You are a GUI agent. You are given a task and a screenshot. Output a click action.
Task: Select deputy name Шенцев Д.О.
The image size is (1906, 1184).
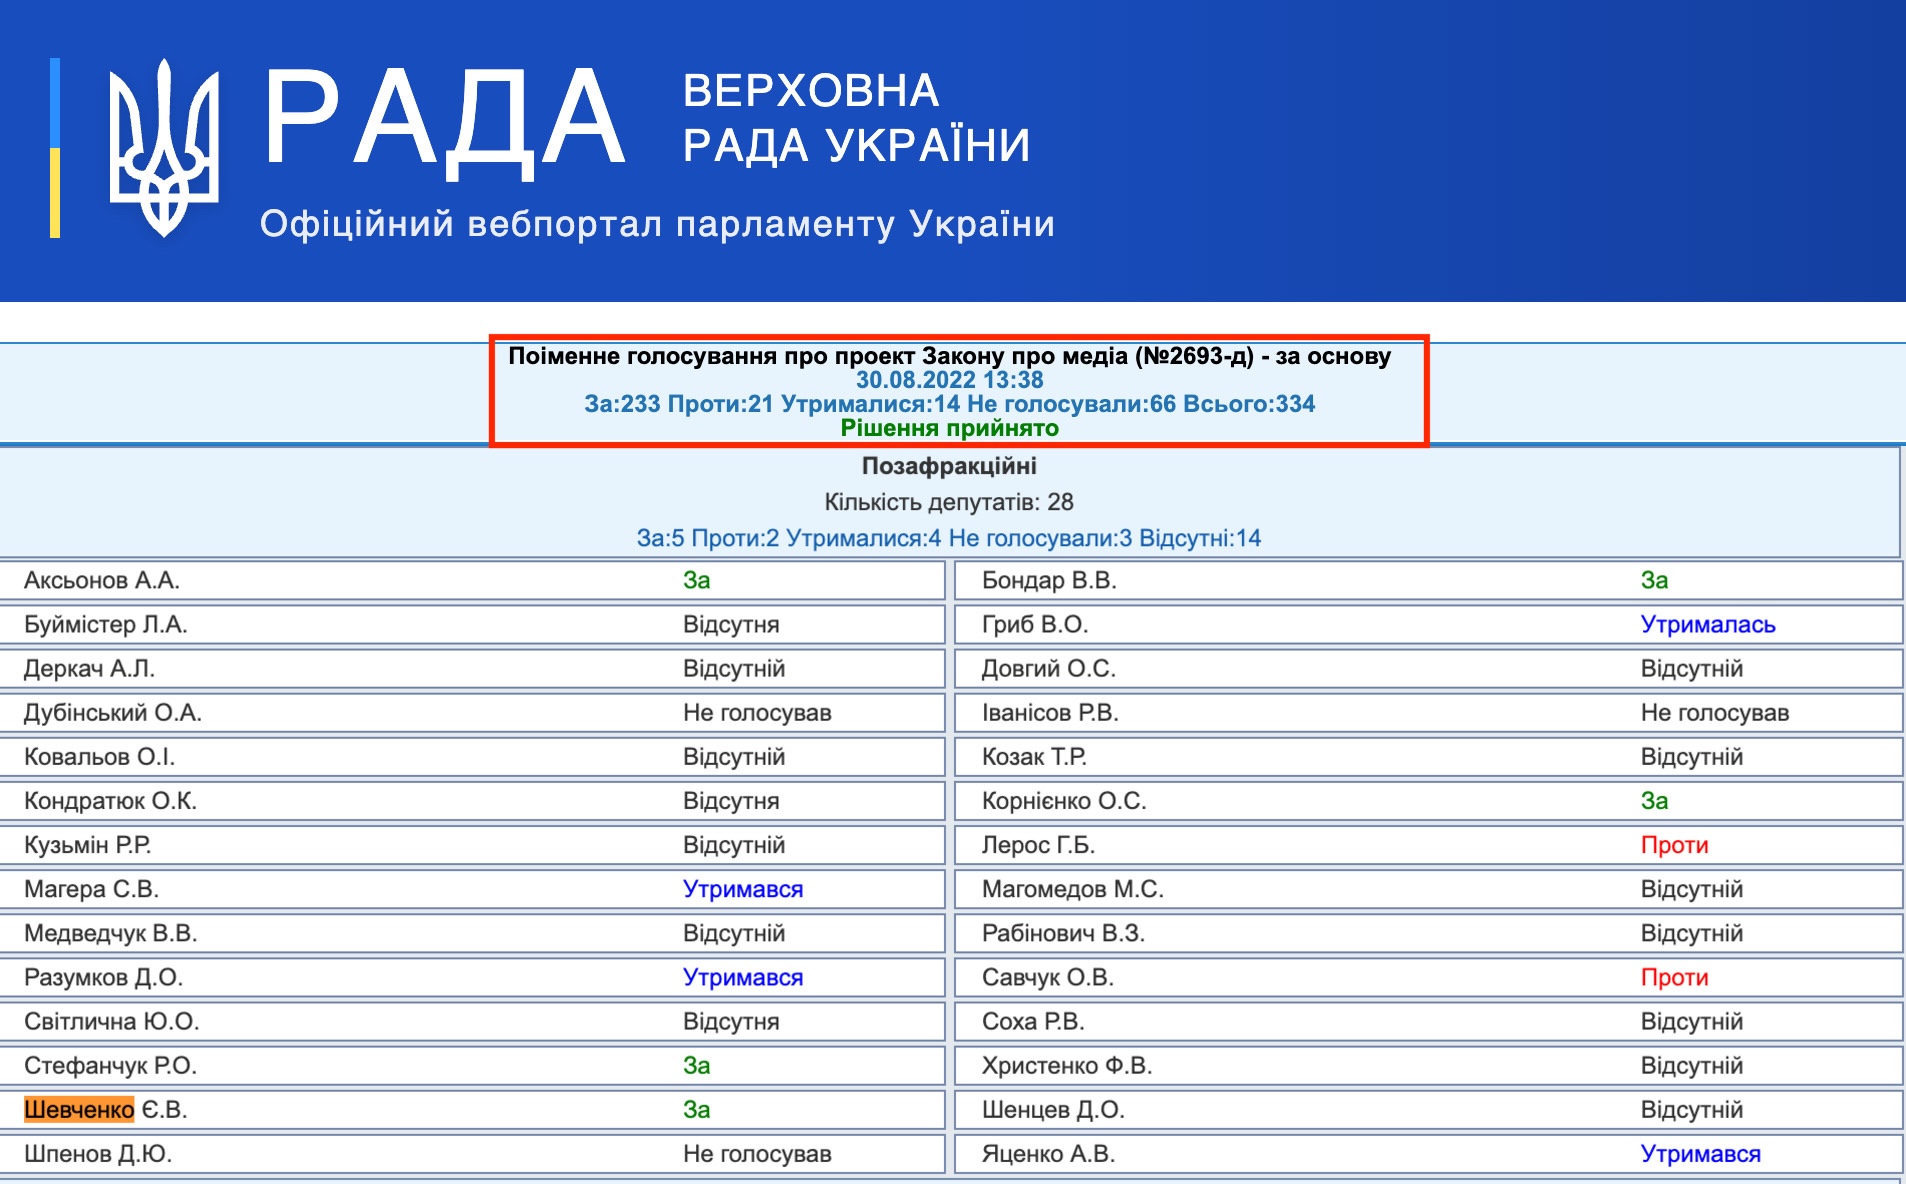pyautogui.click(x=1053, y=1108)
